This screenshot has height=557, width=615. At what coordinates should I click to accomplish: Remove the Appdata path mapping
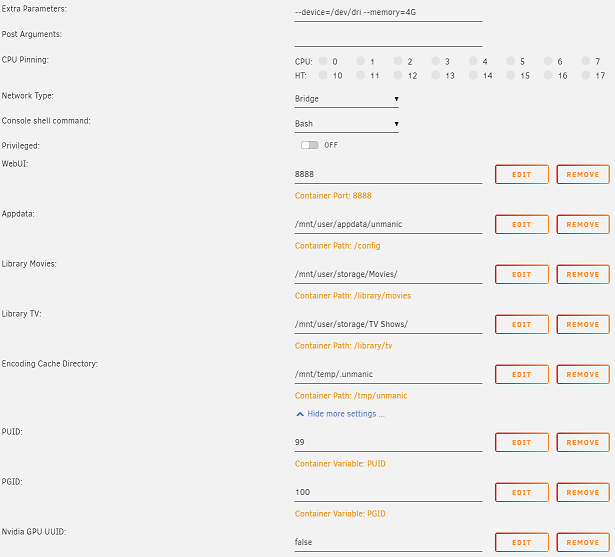coord(583,224)
